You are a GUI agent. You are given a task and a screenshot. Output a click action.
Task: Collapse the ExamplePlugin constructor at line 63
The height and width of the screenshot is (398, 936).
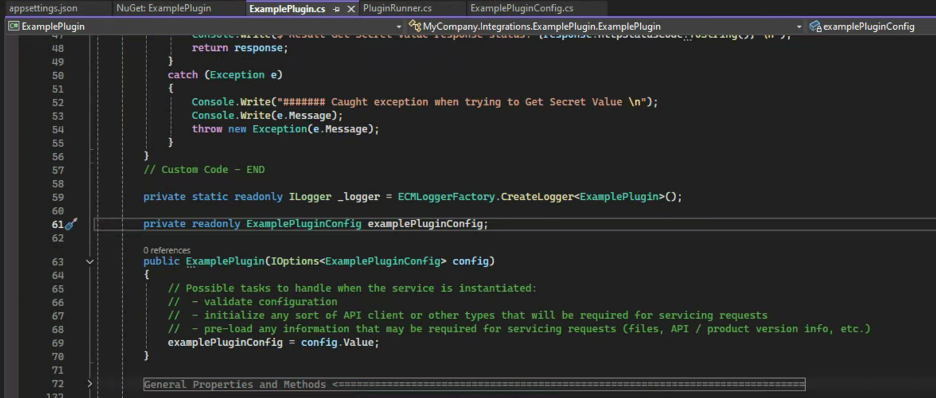click(x=90, y=261)
